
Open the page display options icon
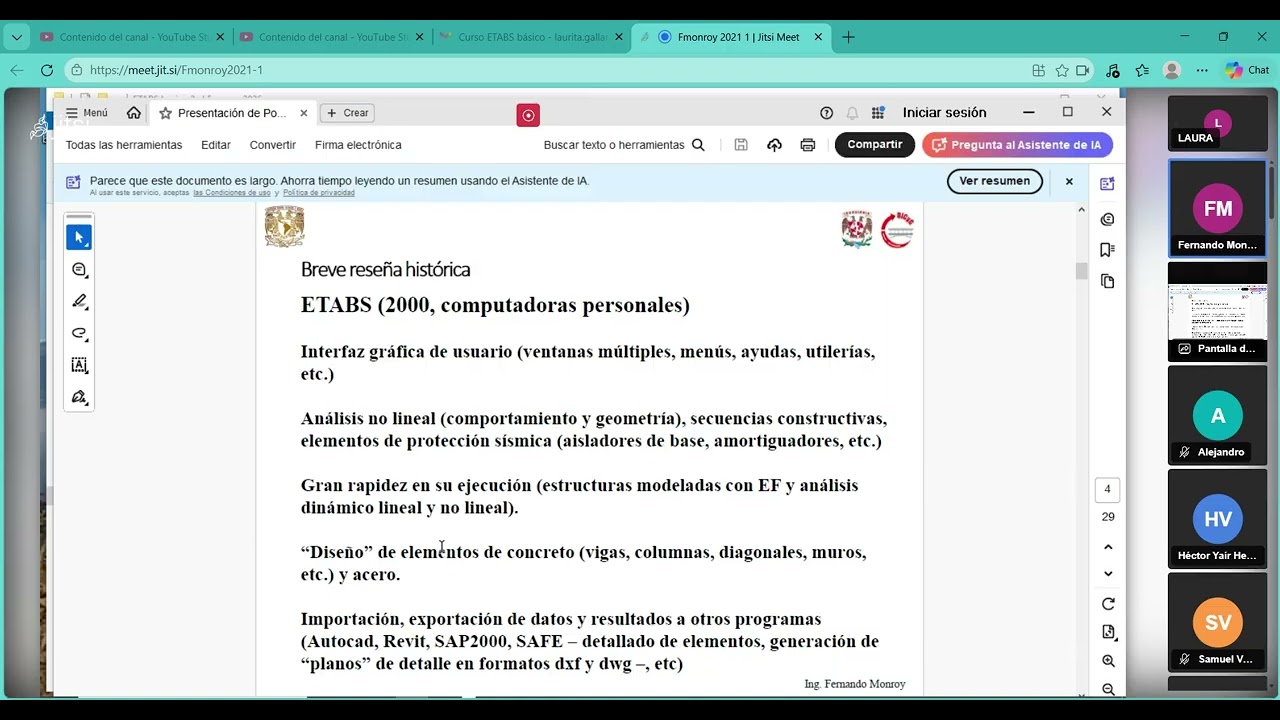[x=1108, y=632]
